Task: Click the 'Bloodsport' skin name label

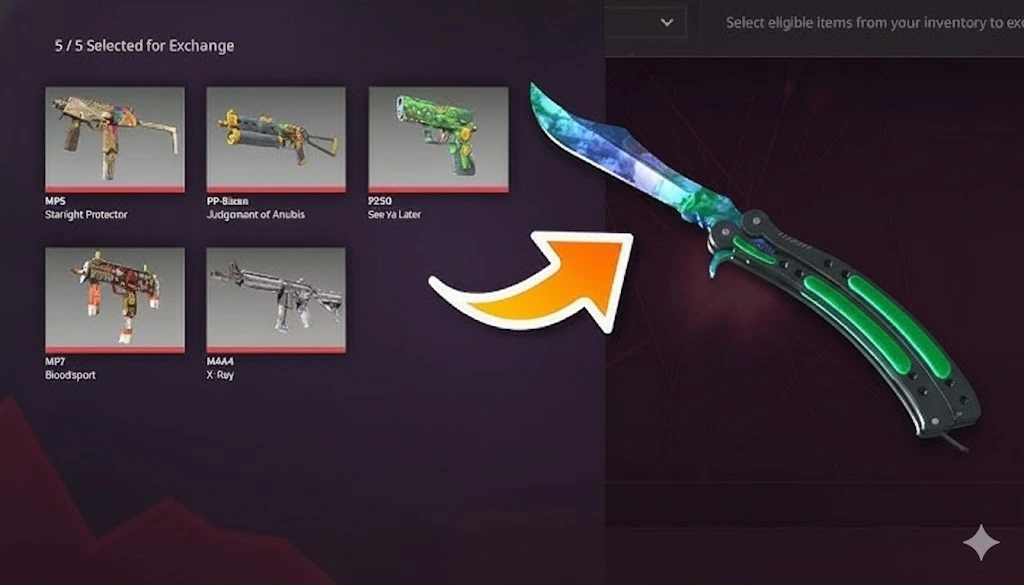Action: click(70, 375)
